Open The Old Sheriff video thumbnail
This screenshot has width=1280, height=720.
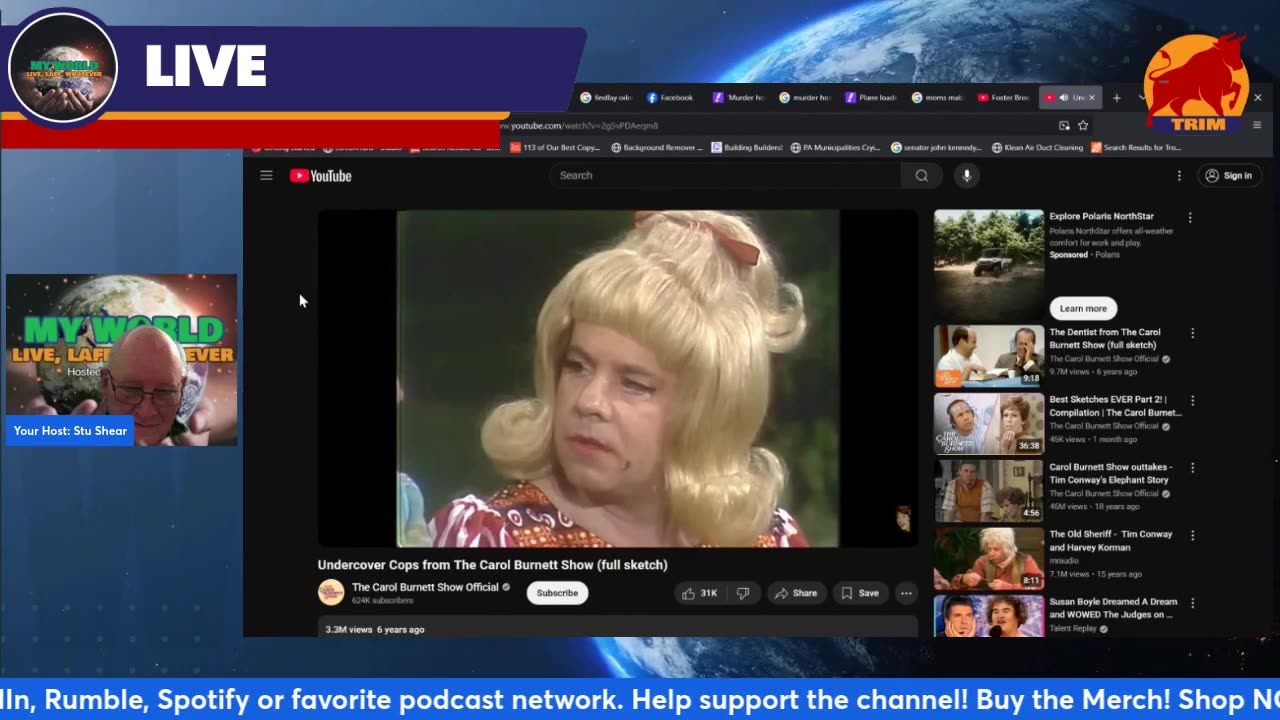[x=989, y=558]
